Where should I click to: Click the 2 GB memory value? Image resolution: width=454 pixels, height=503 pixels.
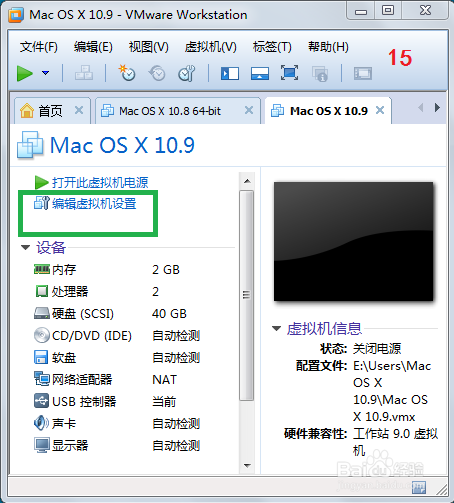[166, 270]
